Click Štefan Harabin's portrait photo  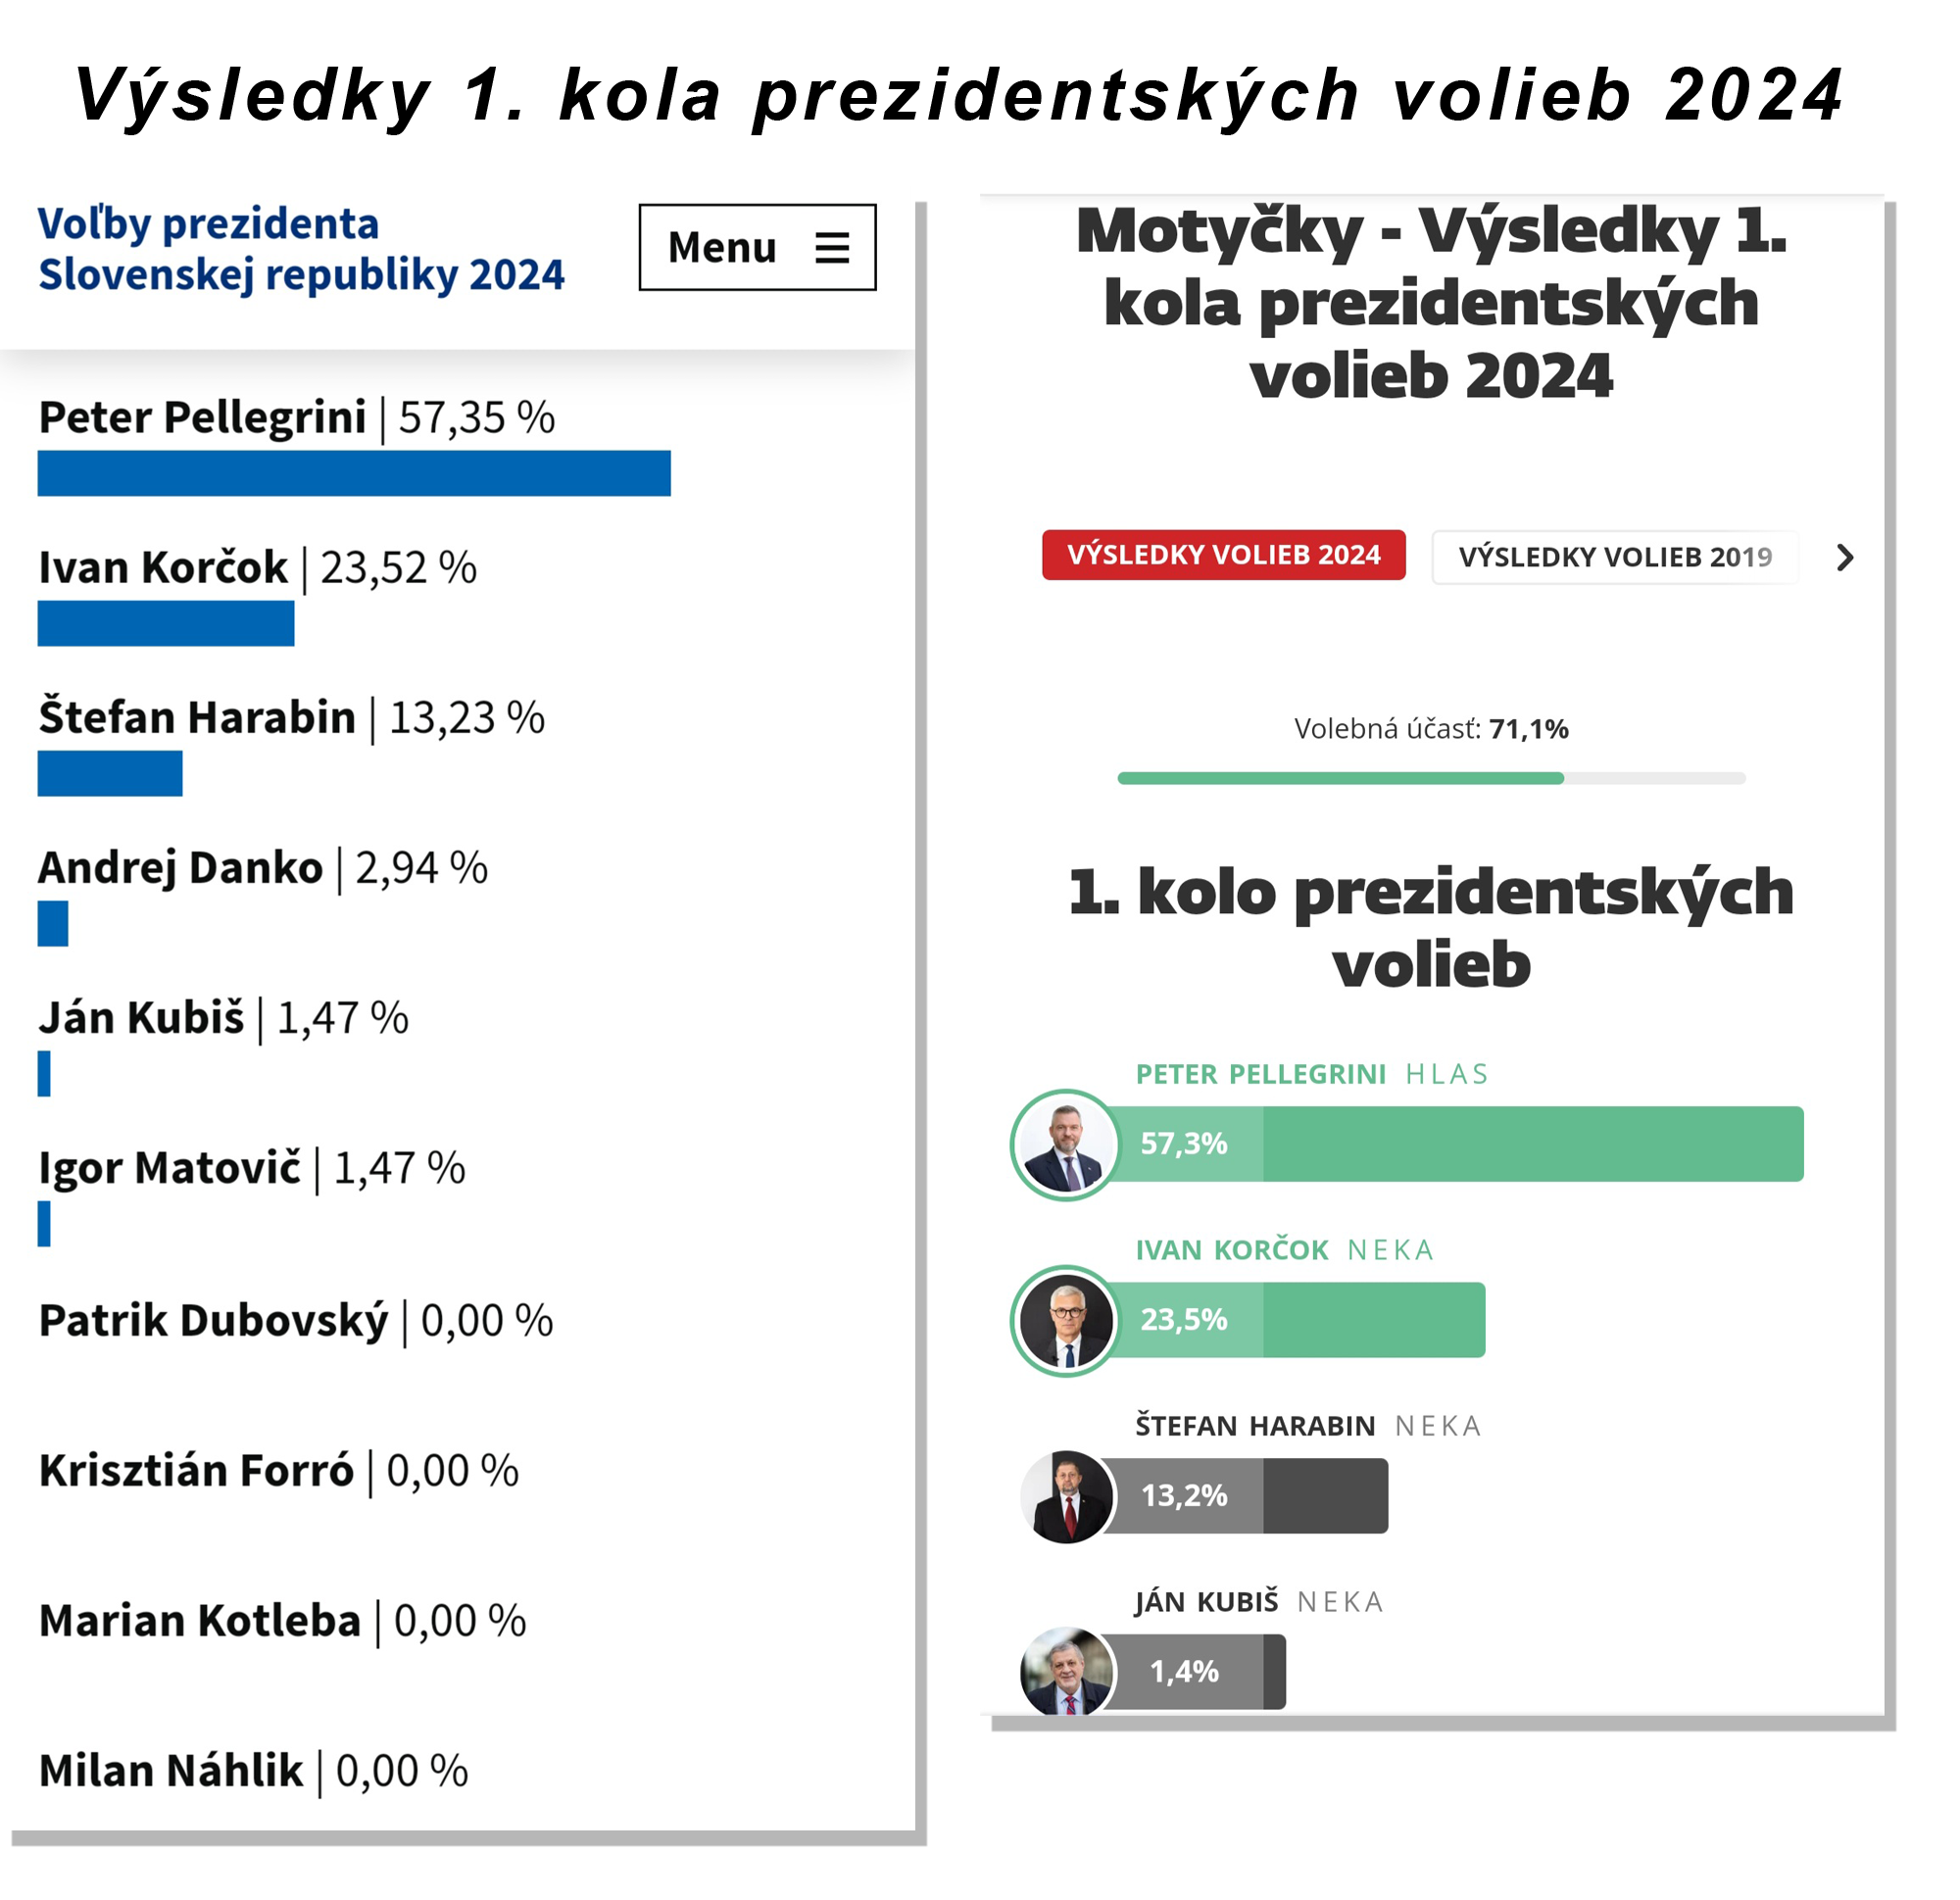pyautogui.click(x=1066, y=1496)
